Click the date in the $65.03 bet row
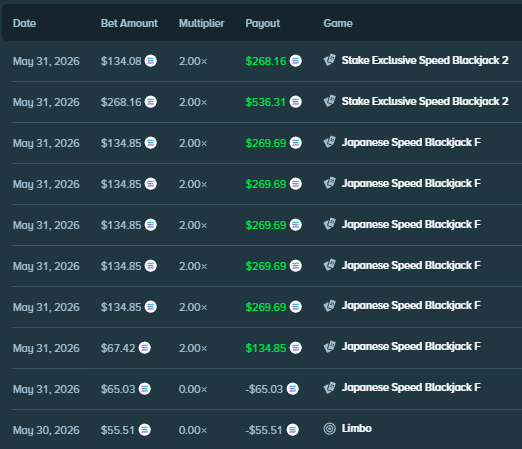This screenshot has width=522, height=449. [46, 389]
